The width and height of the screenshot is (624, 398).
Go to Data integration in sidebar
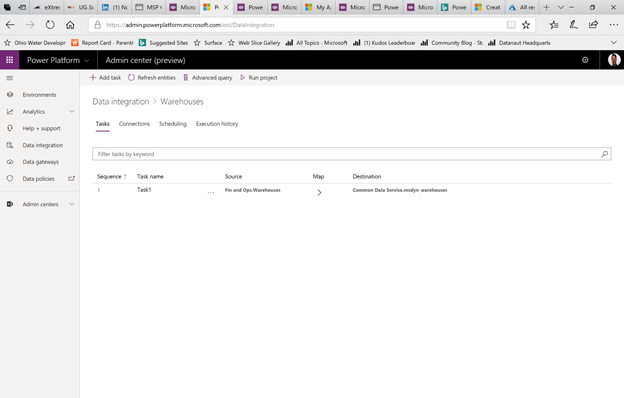43,145
